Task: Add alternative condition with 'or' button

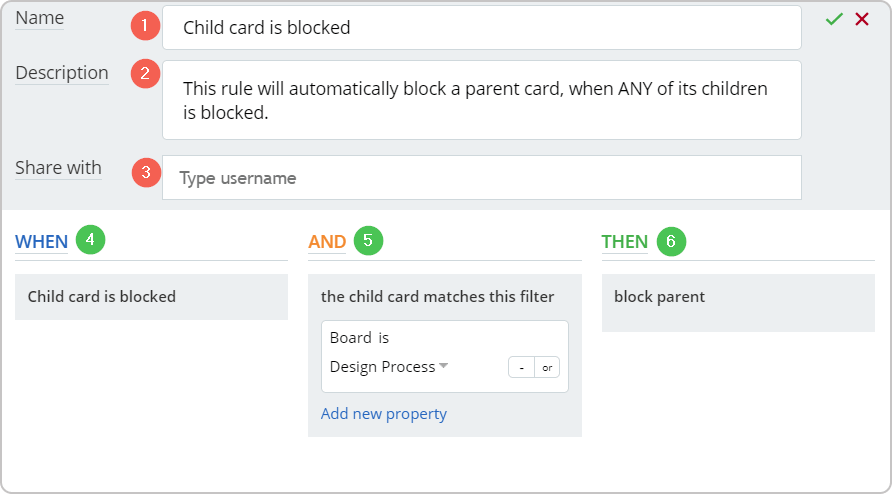Action: pyautogui.click(x=547, y=368)
